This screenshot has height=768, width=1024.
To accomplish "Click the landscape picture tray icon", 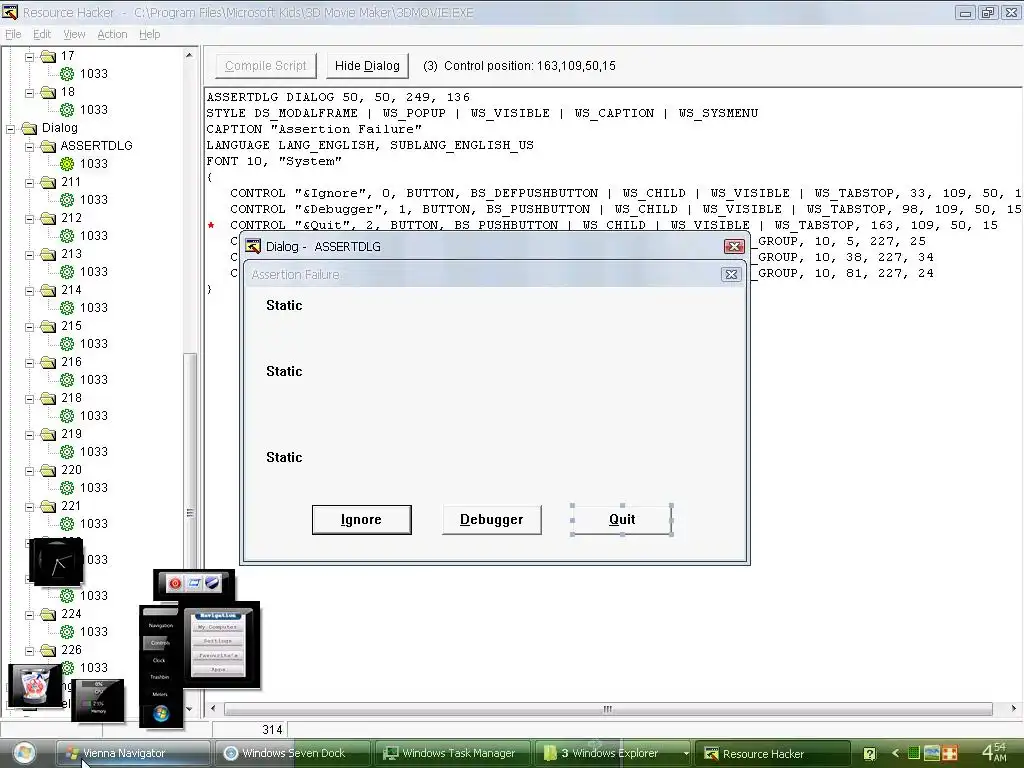I will pos(932,753).
